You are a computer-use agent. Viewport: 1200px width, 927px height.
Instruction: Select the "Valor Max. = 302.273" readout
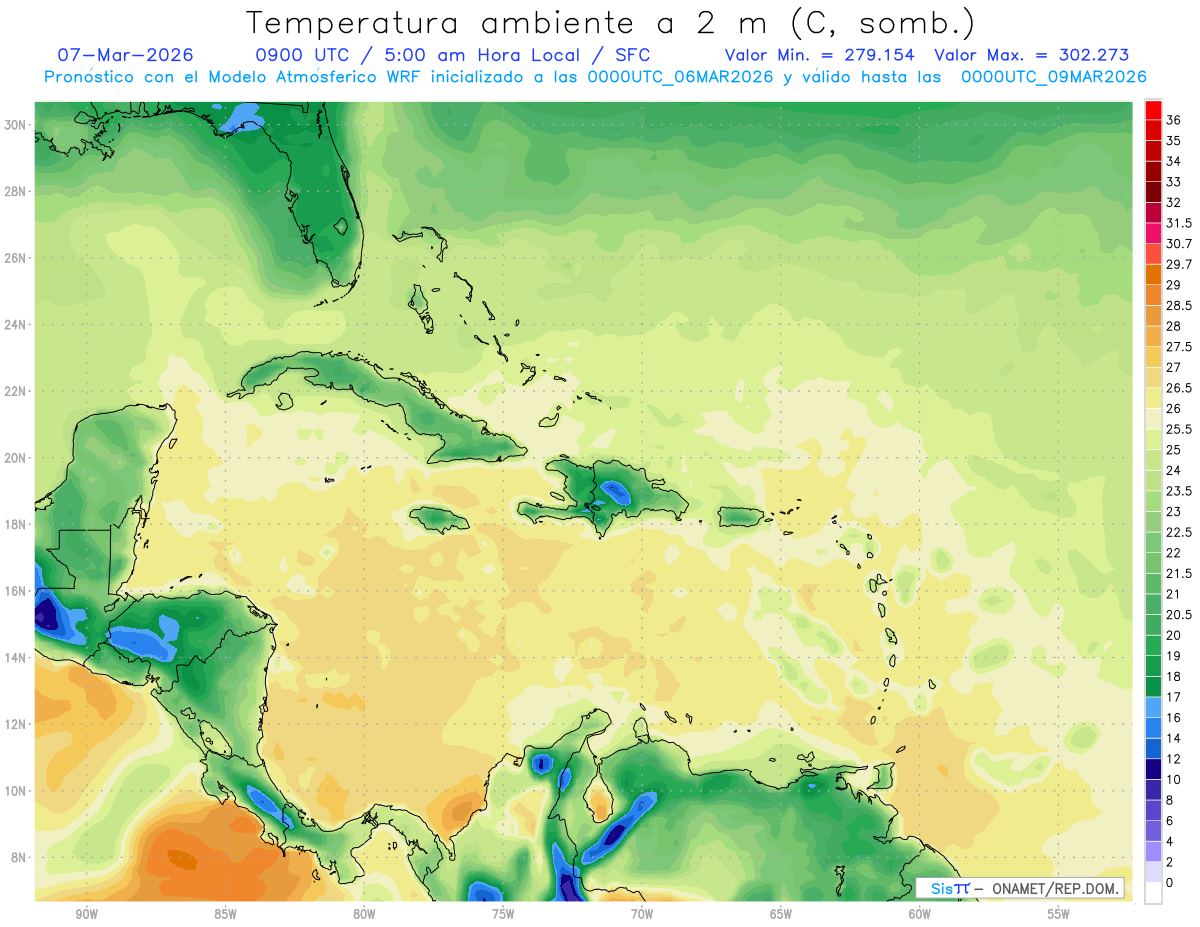point(1031,55)
